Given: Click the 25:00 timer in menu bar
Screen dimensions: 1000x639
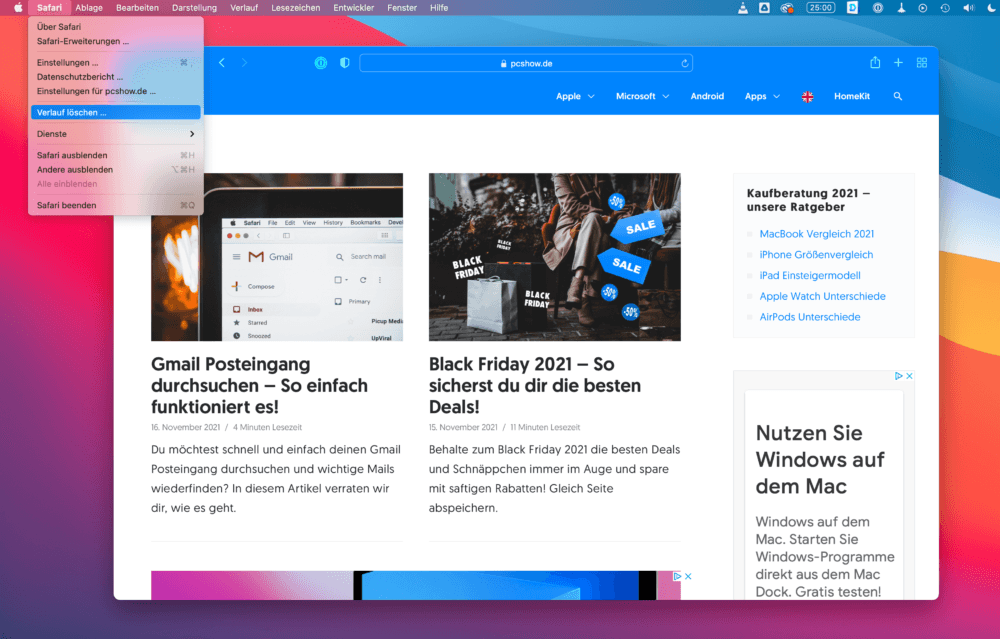Looking at the screenshot, I should coord(821,8).
